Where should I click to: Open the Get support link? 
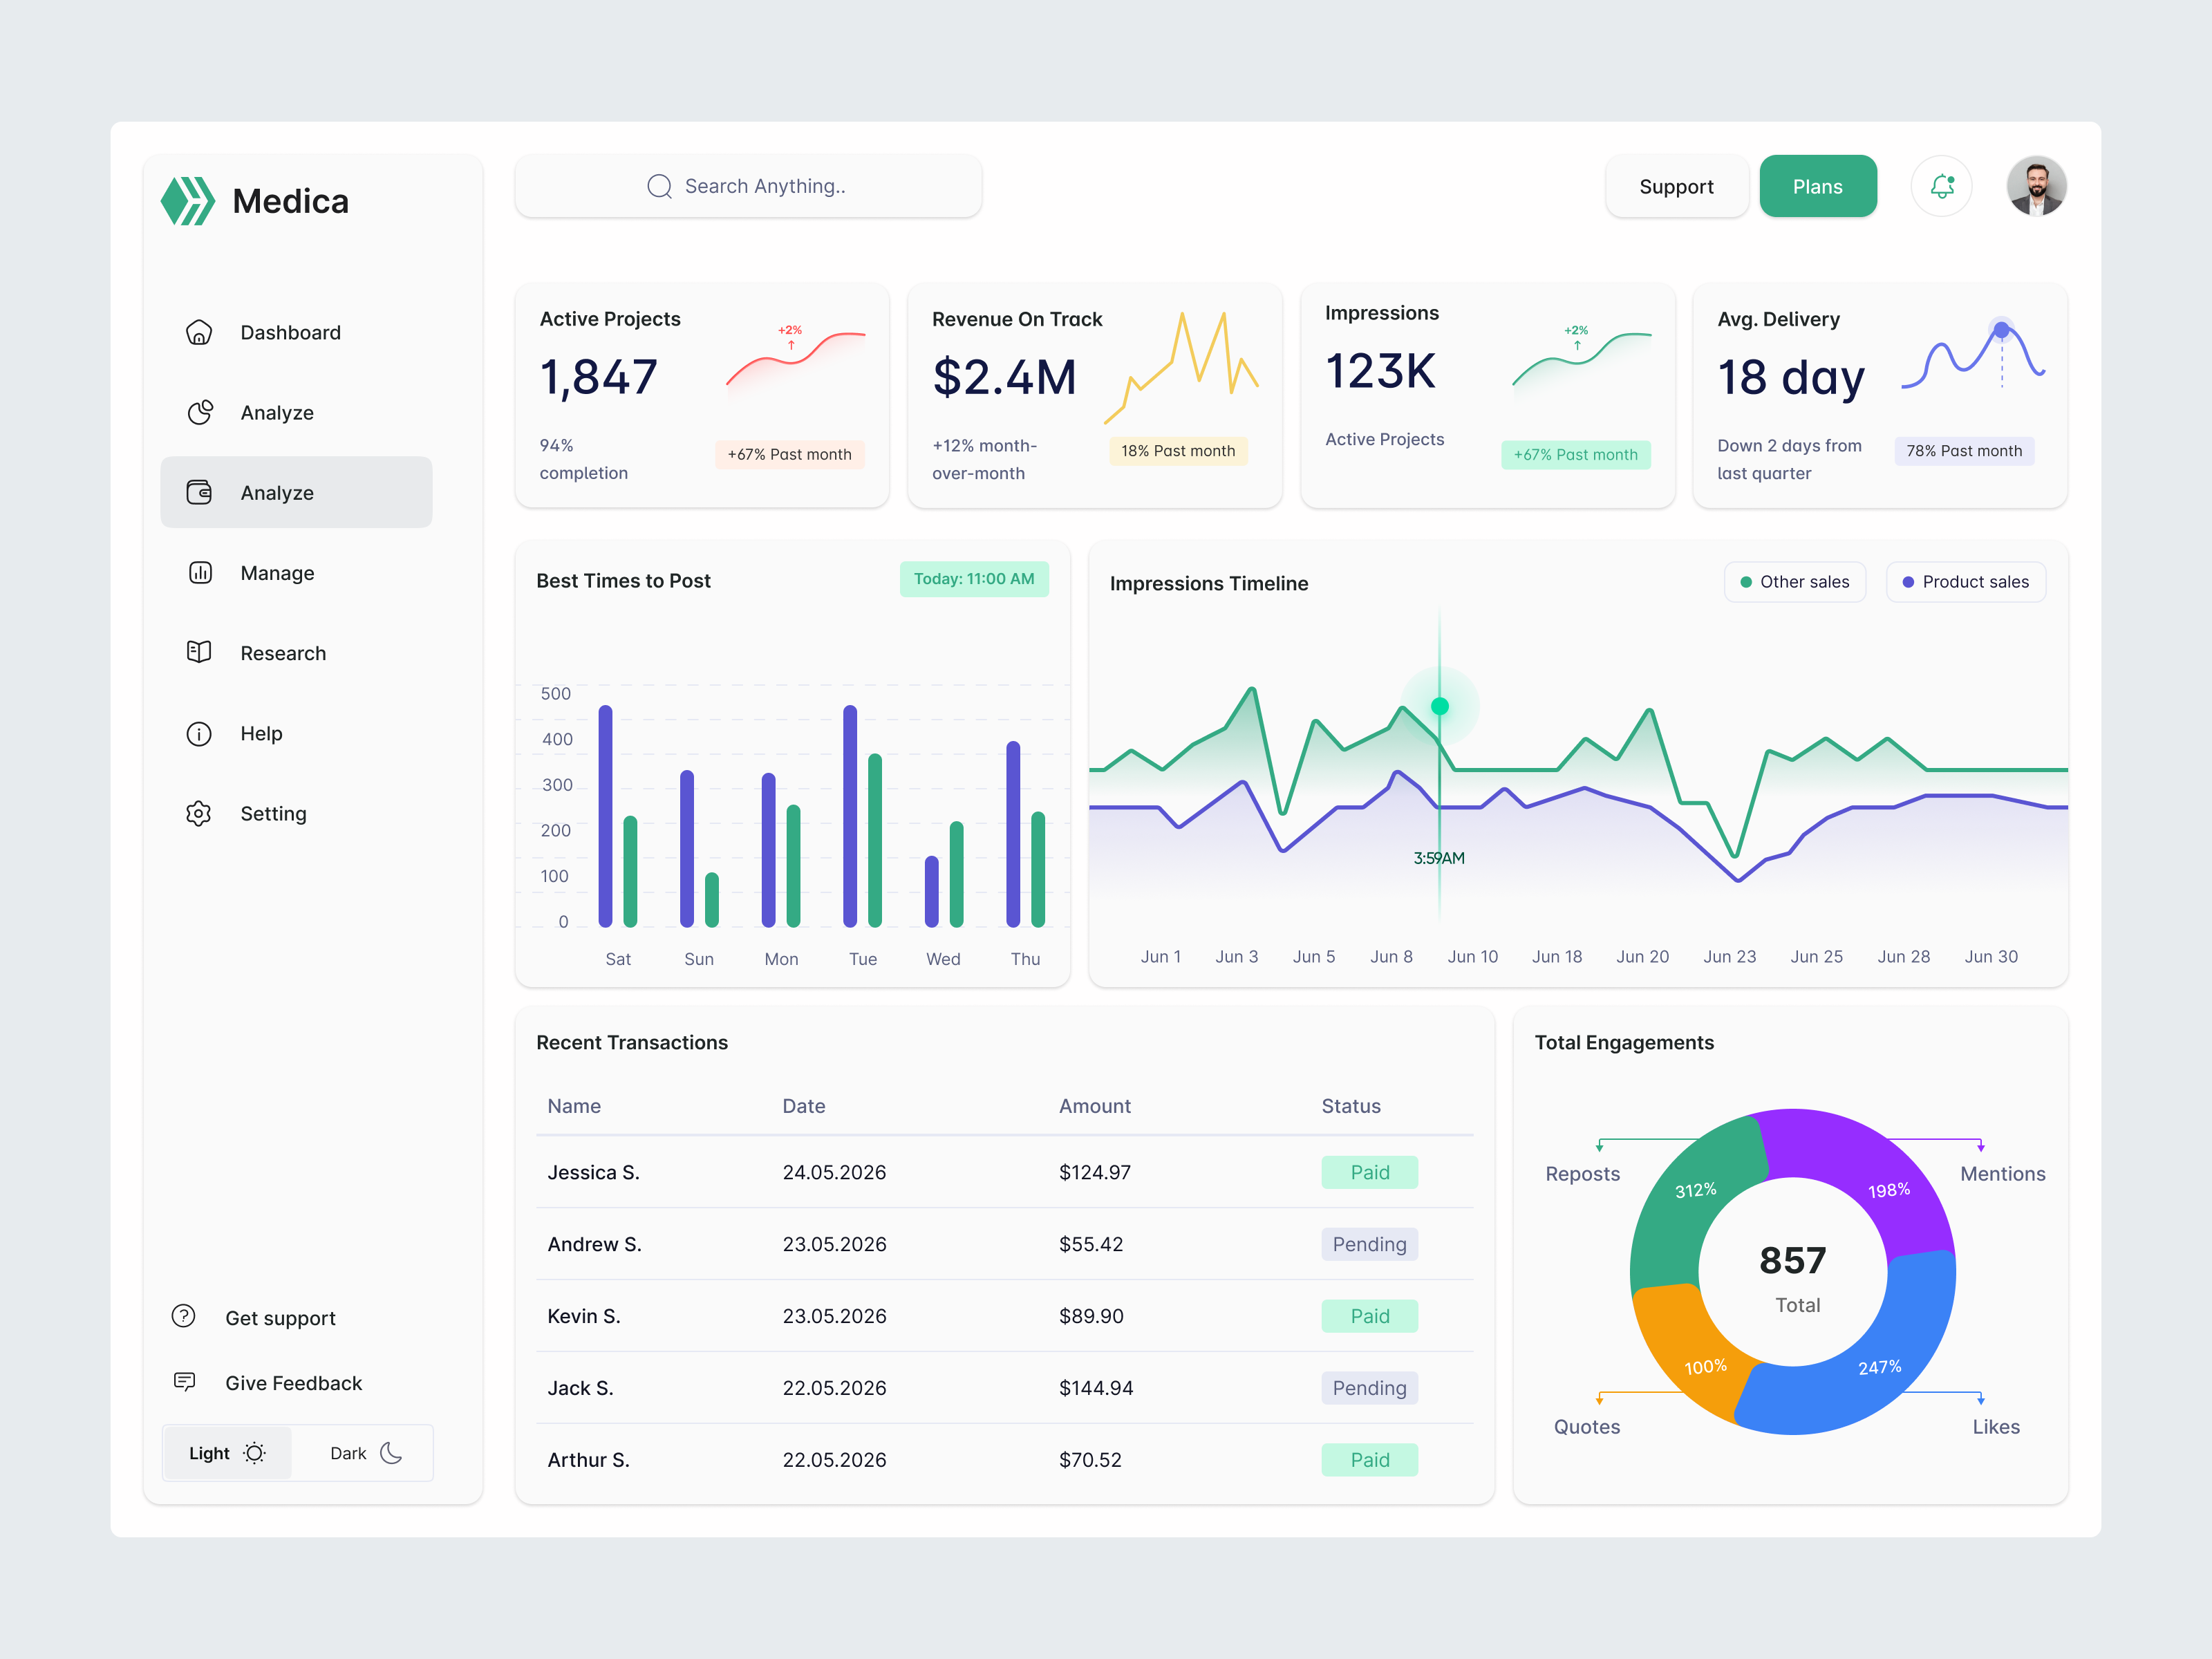click(280, 1318)
